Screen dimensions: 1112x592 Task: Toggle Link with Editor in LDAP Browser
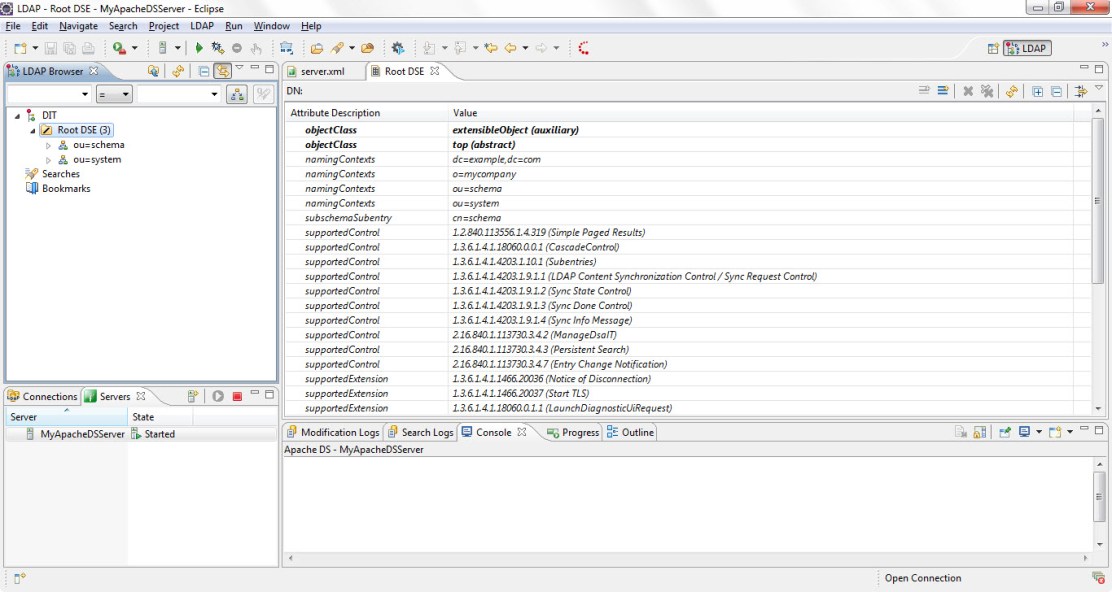tap(222, 71)
